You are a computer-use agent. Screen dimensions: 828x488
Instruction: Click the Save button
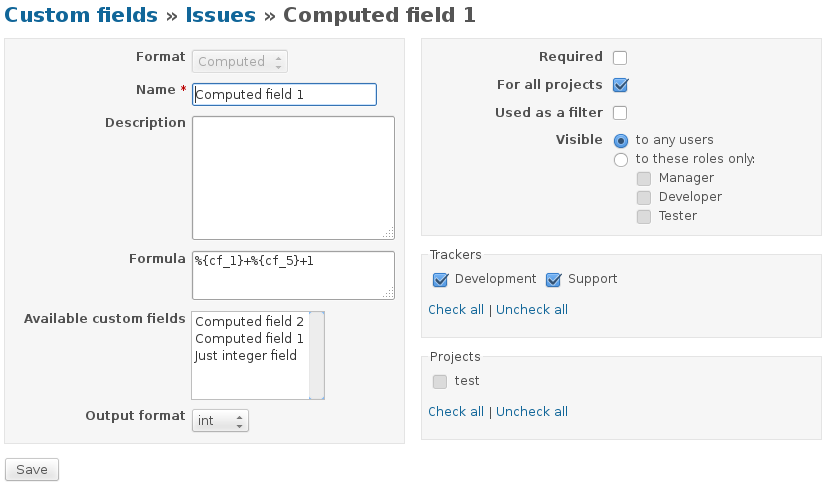coord(32,470)
